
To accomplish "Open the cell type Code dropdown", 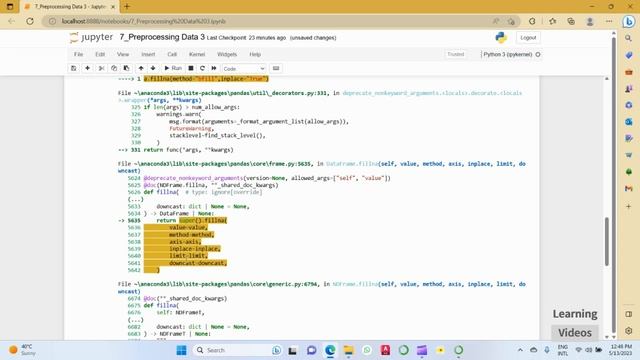I will point(244,69).
